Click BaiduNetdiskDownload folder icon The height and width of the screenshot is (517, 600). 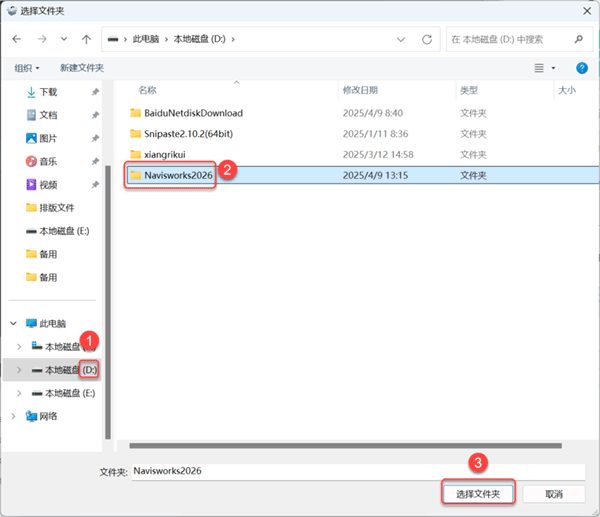coord(135,113)
